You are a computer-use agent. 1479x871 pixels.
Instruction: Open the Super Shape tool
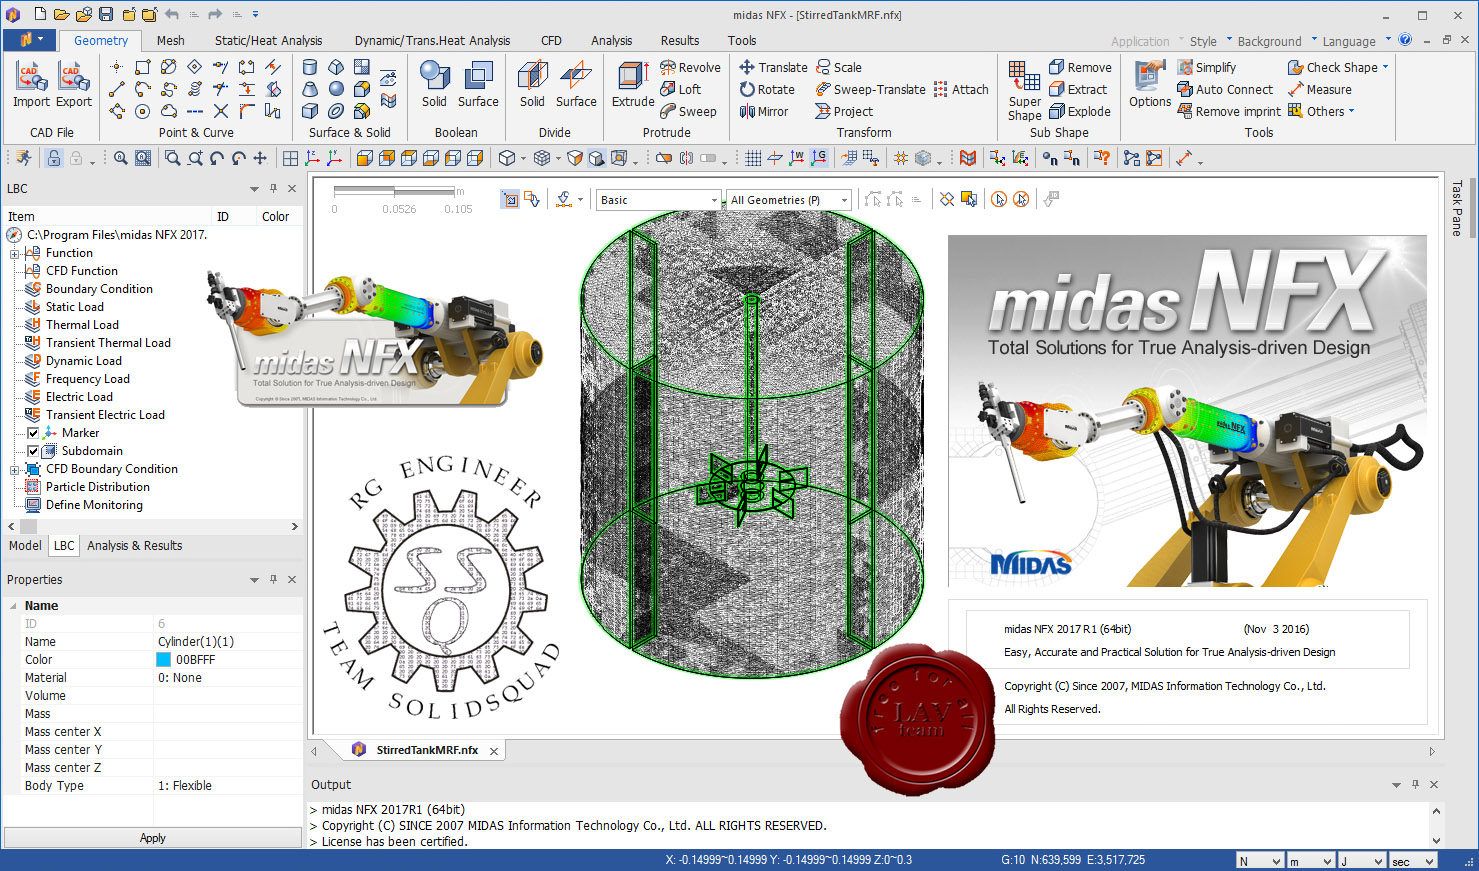[1024, 90]
